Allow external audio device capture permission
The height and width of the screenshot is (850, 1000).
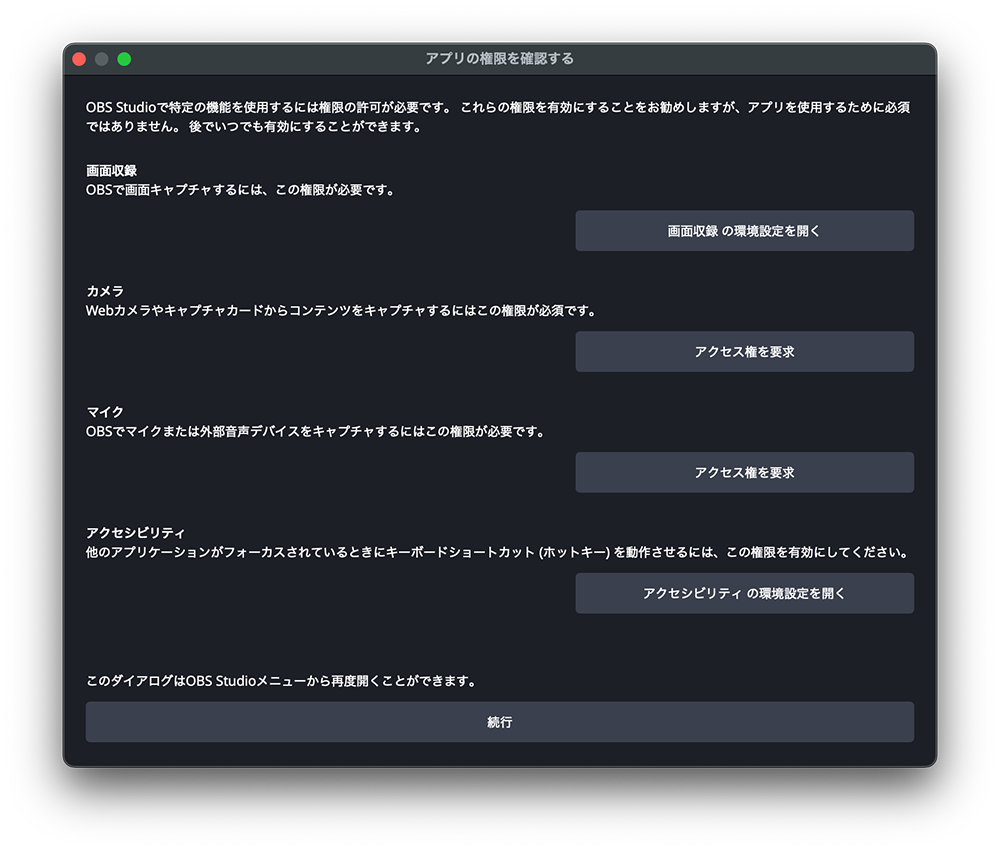(744, 472)
